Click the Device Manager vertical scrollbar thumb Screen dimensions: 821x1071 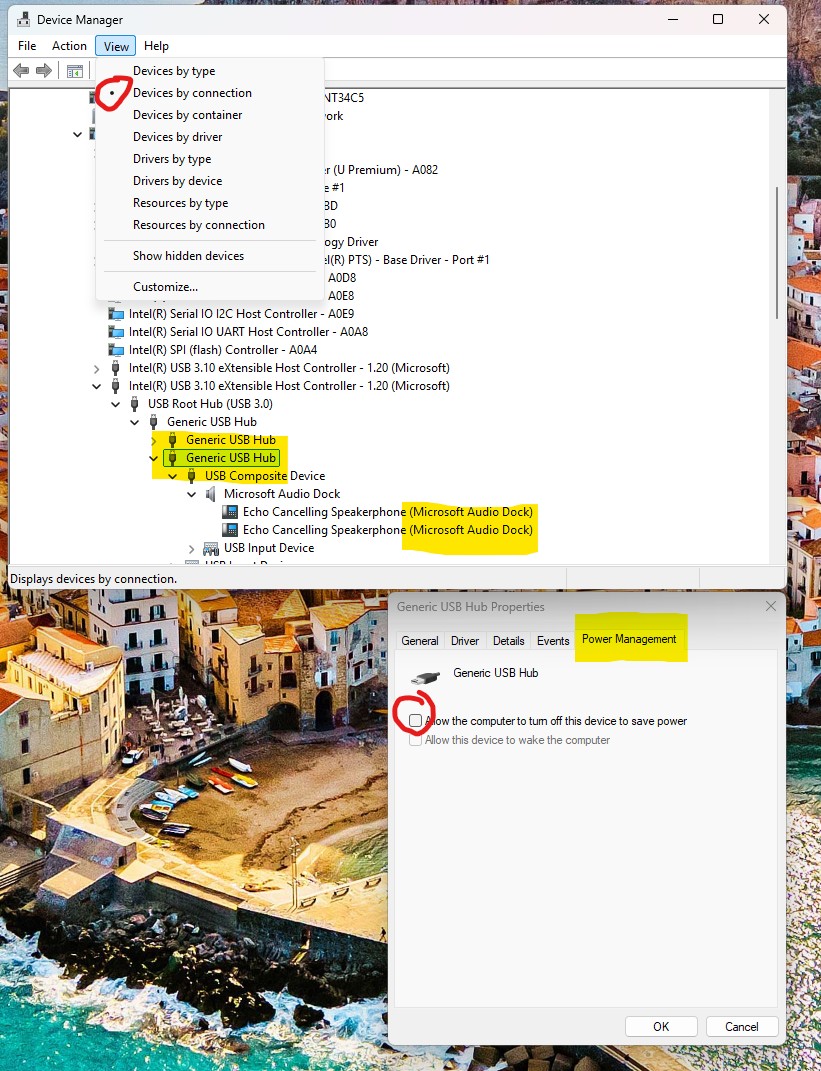pos(777,253)
